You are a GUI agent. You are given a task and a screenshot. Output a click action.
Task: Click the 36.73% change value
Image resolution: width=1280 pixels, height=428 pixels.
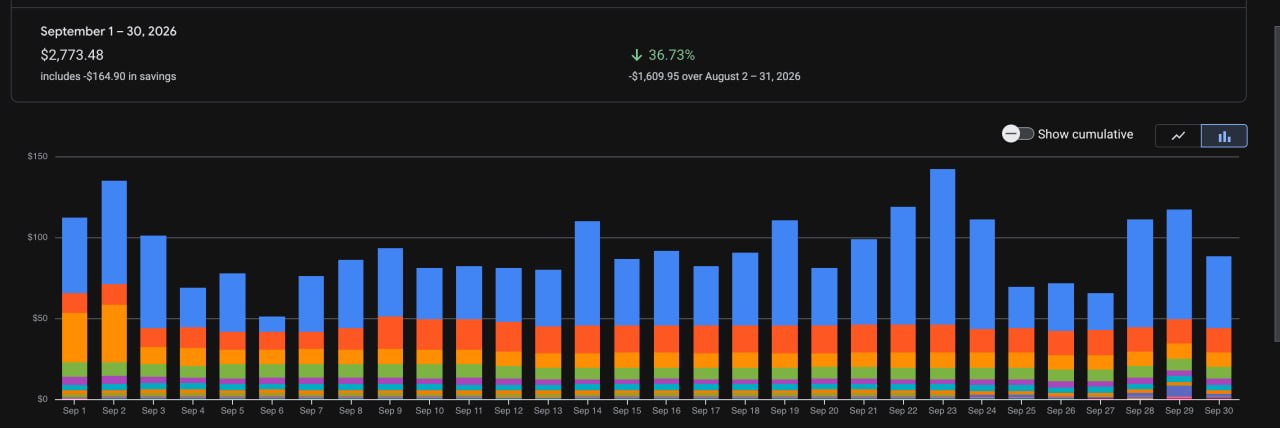point(671,55)
